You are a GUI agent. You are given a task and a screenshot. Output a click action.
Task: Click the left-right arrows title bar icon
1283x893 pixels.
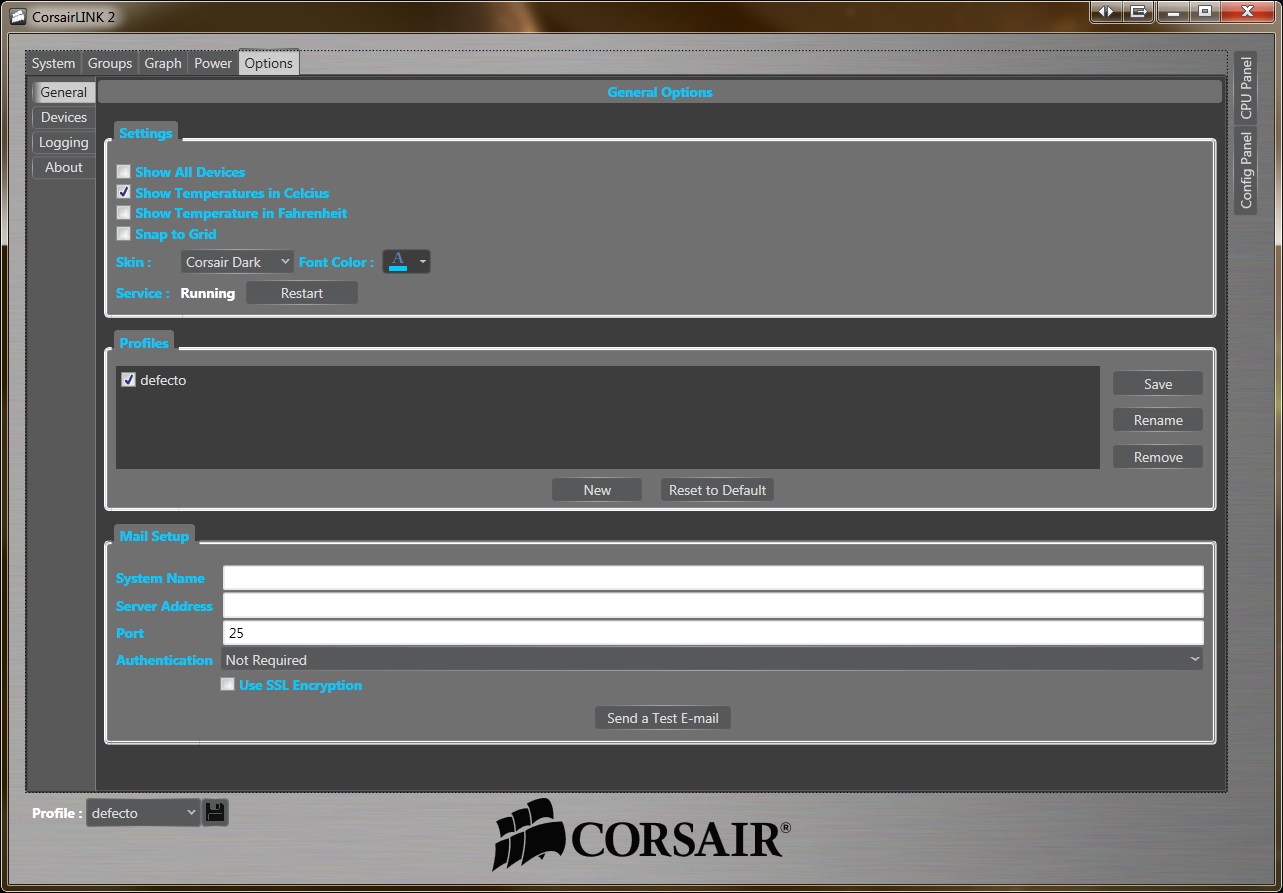pos(1105,12)
